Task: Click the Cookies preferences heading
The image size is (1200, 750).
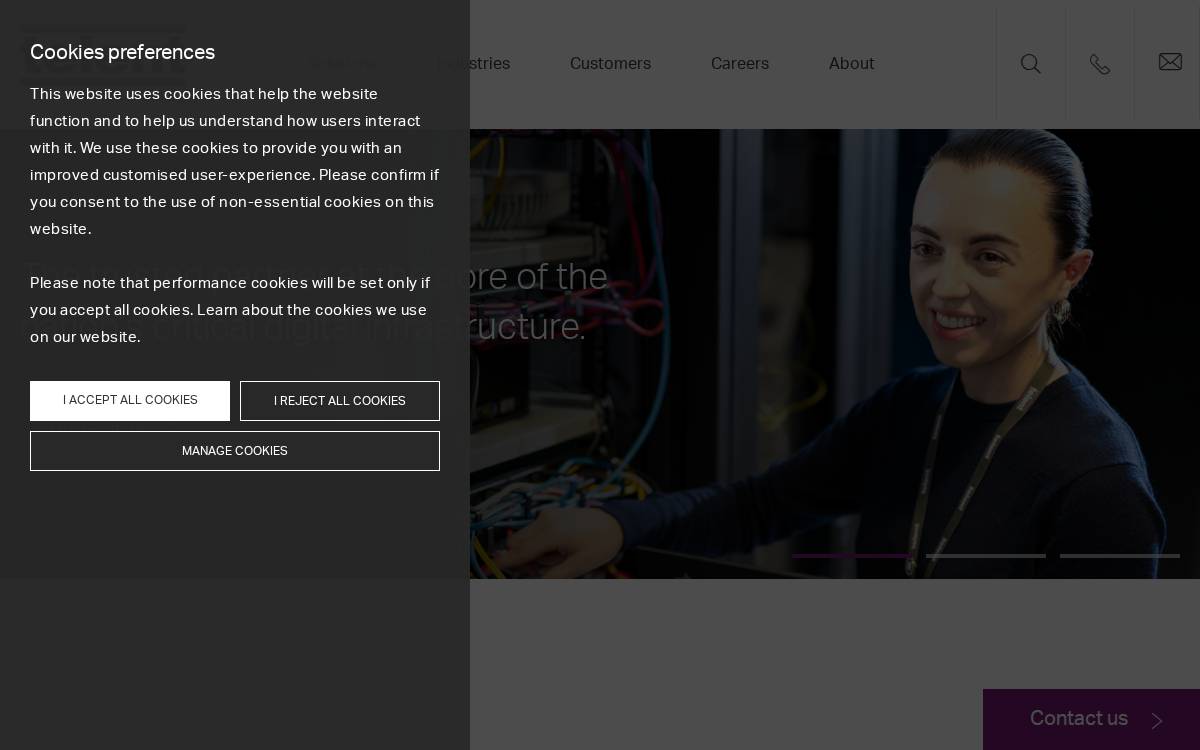Action: [x=122, y=52]
